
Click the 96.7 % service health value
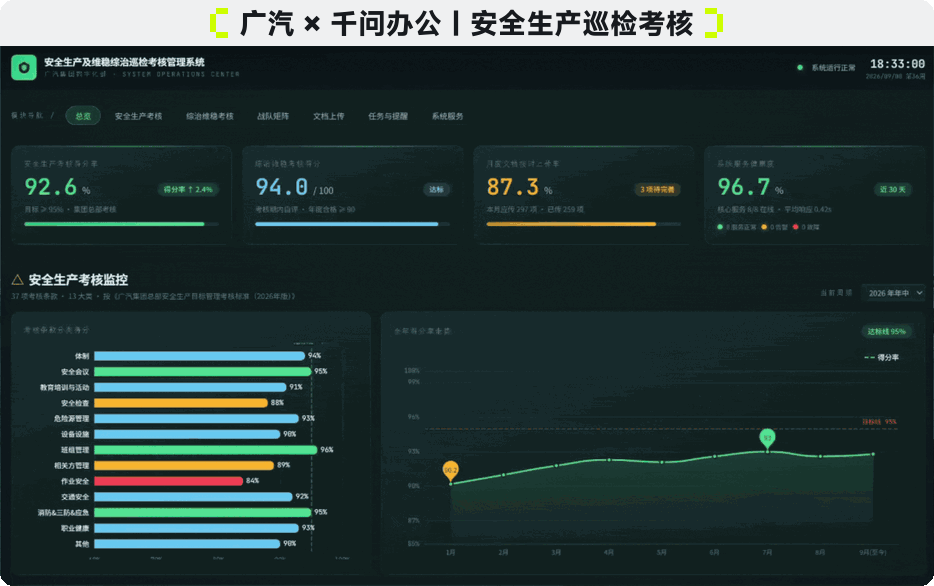click(751, 187)
